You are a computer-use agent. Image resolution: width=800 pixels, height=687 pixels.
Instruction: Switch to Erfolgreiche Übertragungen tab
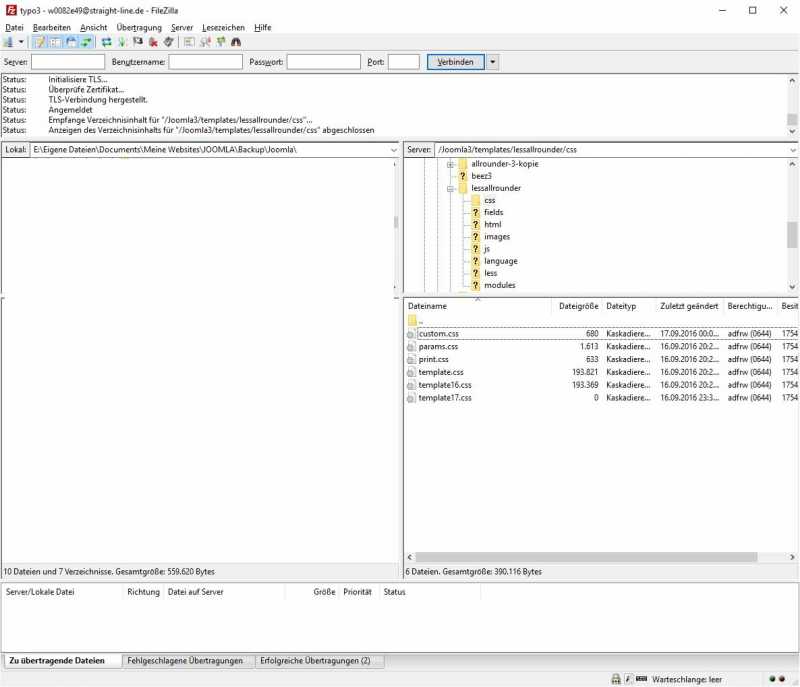tap(315, 661)
